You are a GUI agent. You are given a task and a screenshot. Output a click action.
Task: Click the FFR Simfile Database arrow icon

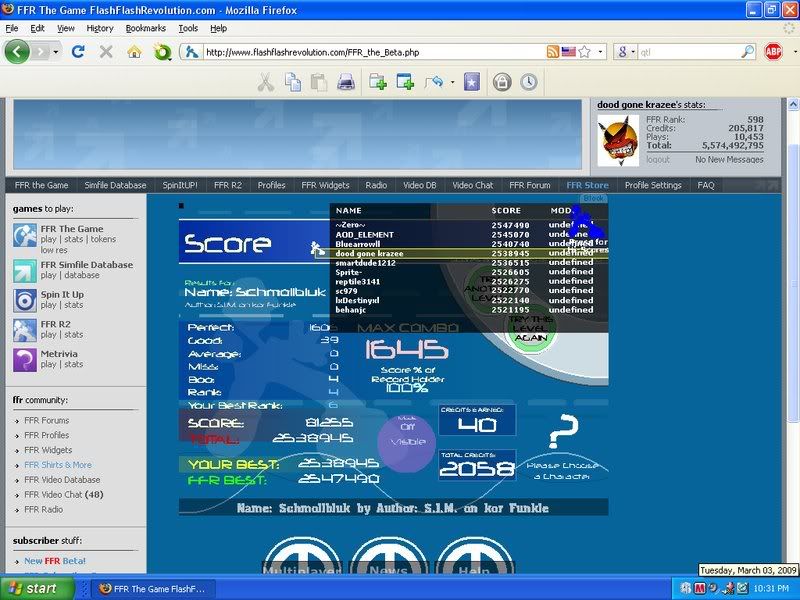click(25, 269)
